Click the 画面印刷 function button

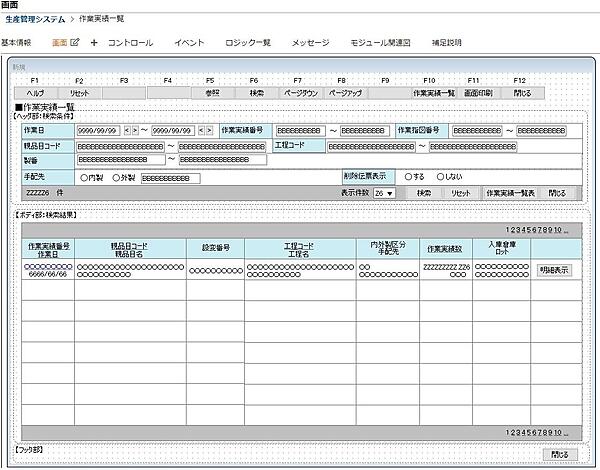point(477,92)
